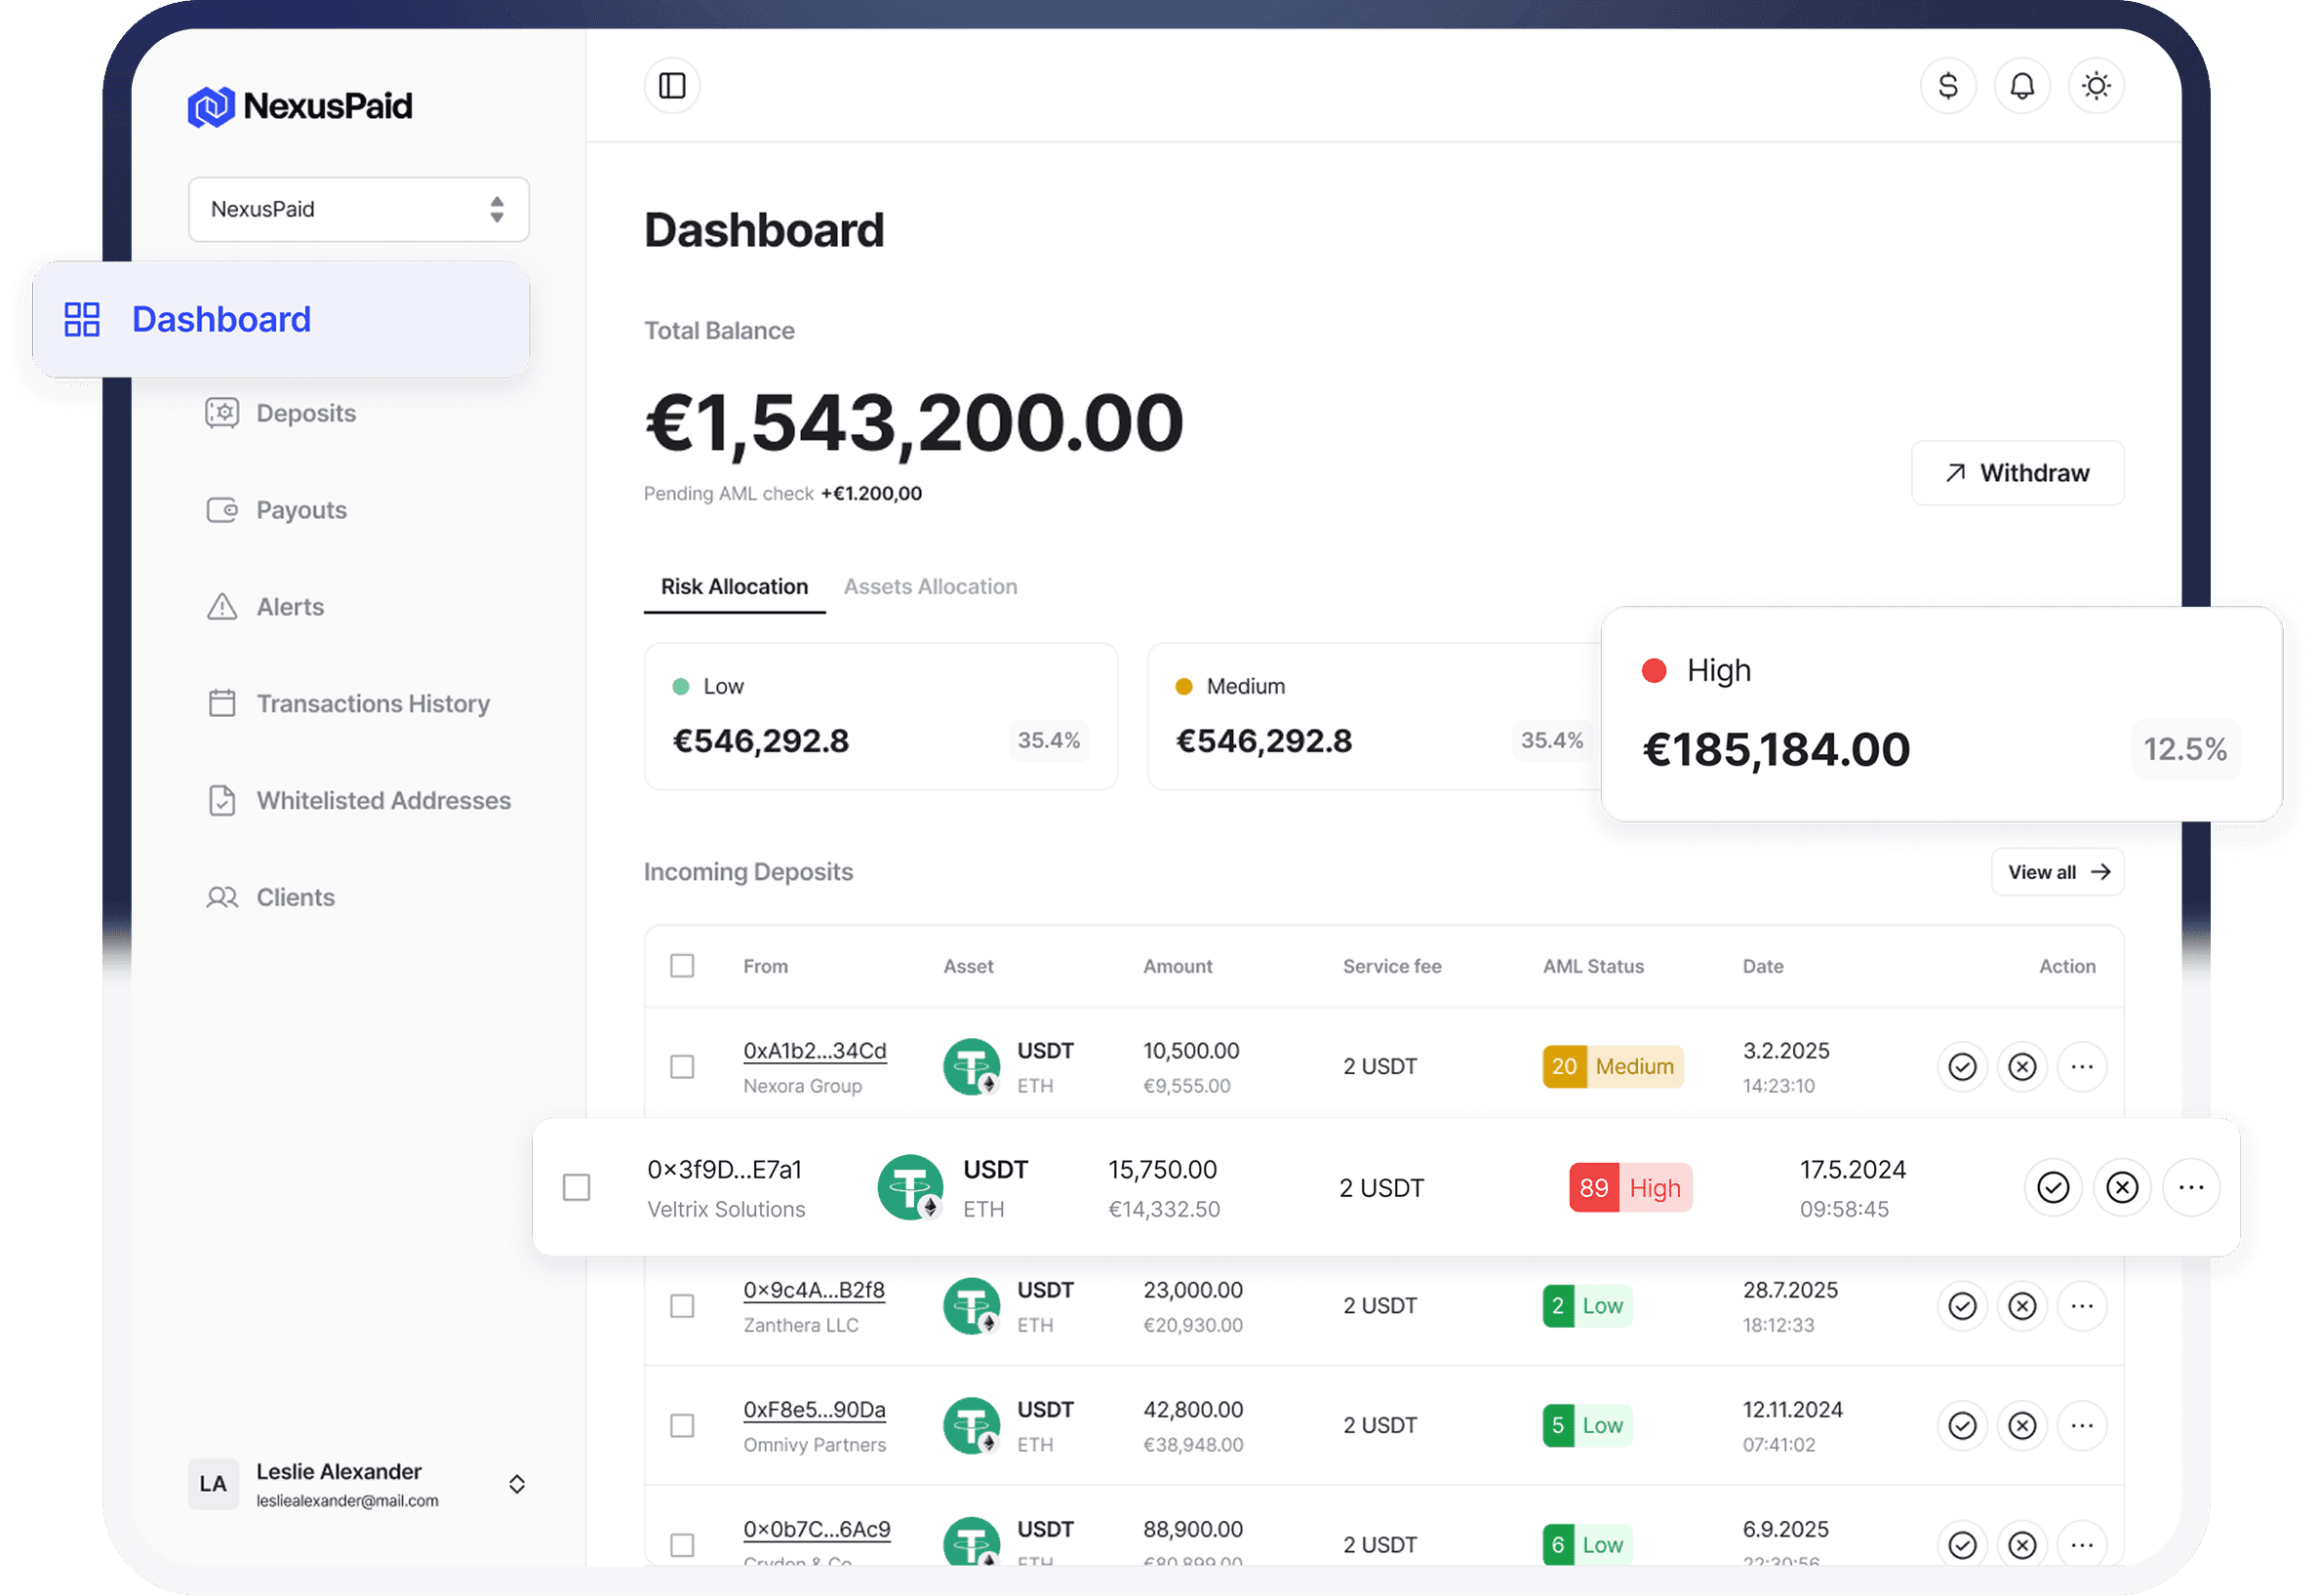The height and width of the screenshot is (1596, 2318).
Task: Toggle the sidebar panel icon
Action: click(672, 86)
